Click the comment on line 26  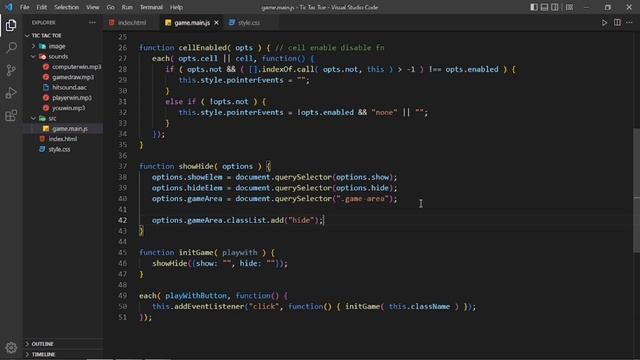(x=329, y=48)
